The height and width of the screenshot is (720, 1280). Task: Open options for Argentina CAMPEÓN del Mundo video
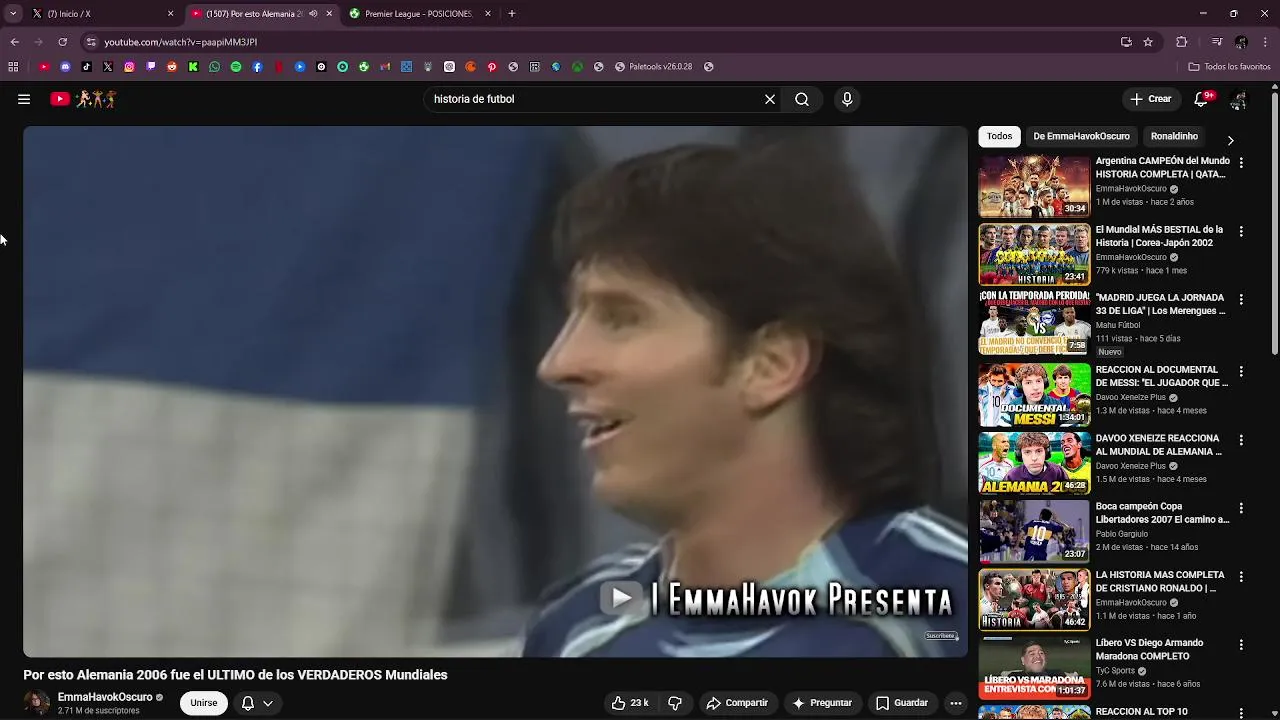[1241, 162]
